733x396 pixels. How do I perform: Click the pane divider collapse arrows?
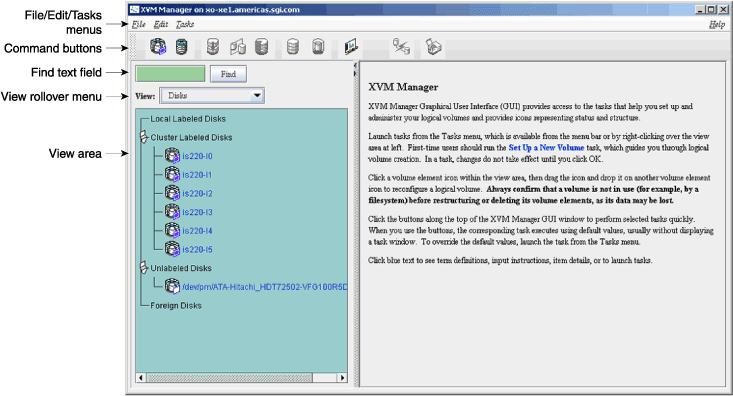[355, 69]
